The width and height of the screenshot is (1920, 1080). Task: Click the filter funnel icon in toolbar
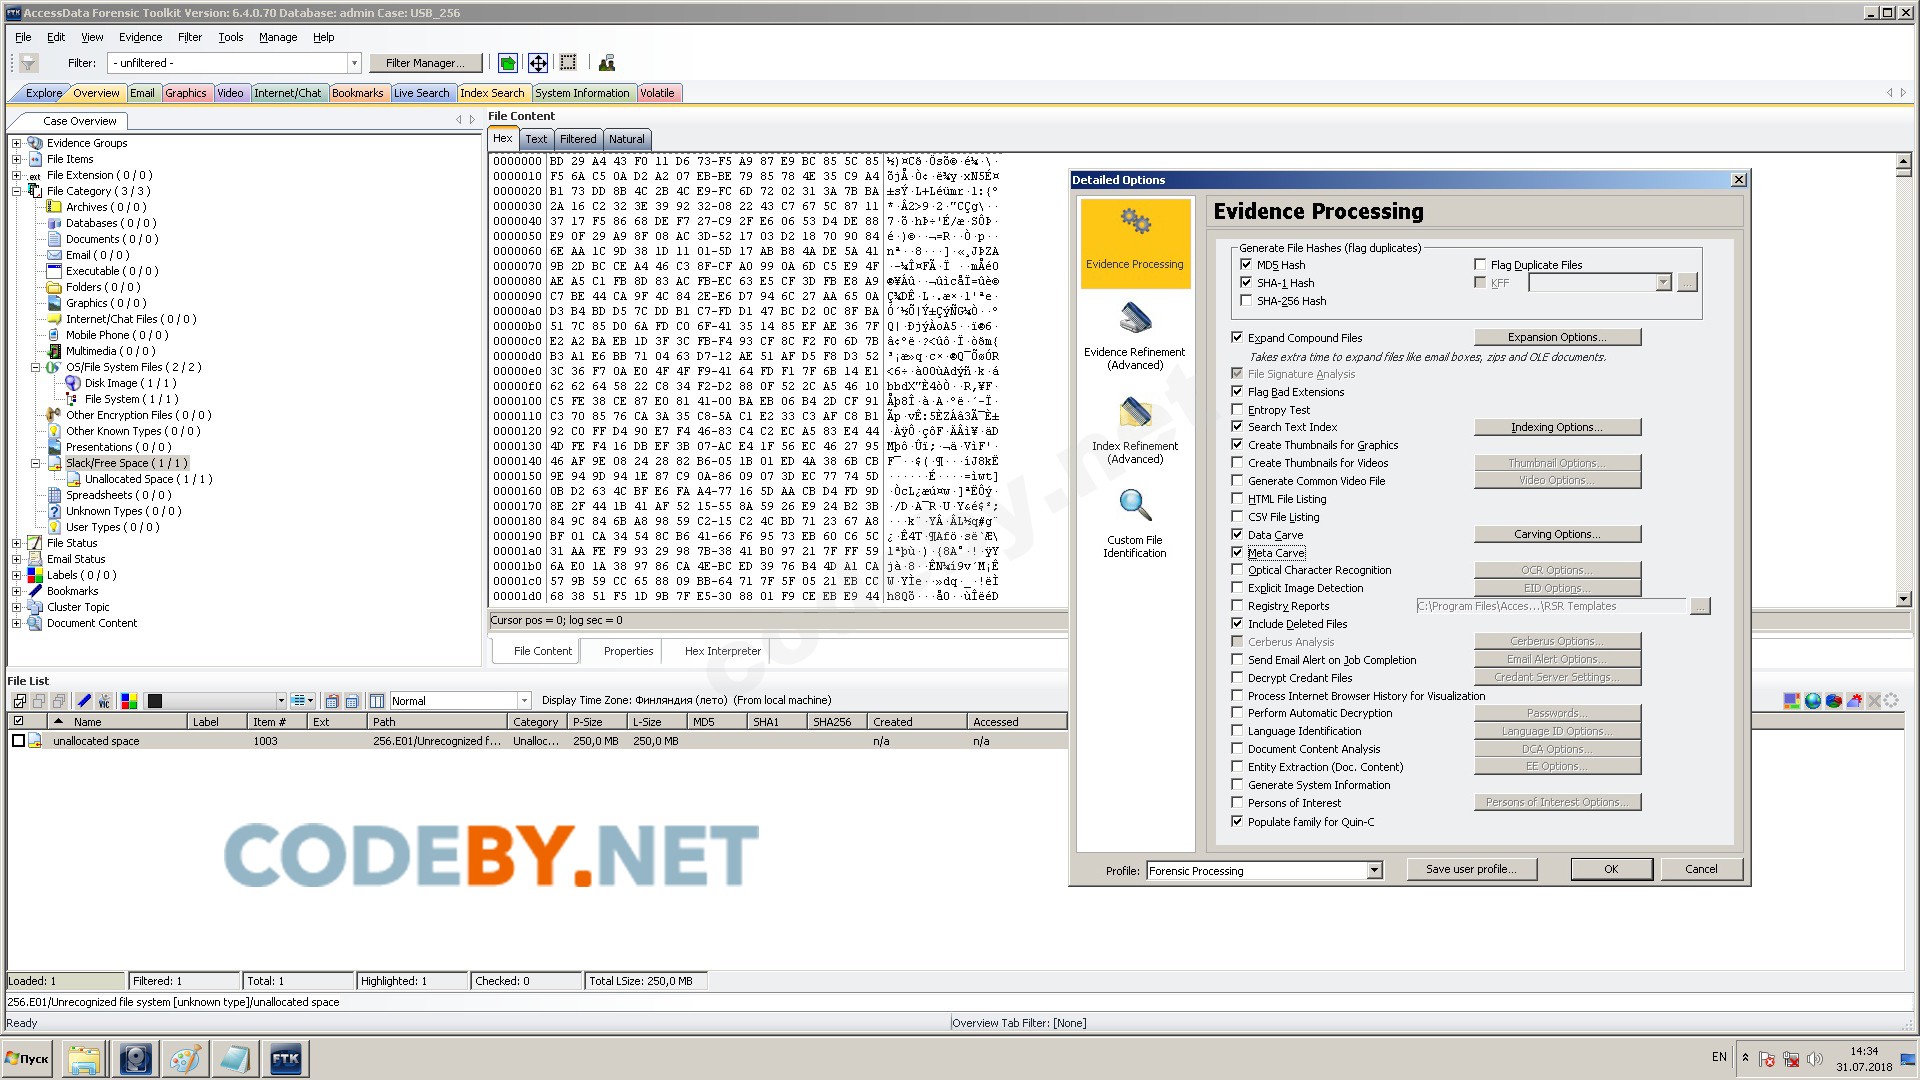point(28,63)
